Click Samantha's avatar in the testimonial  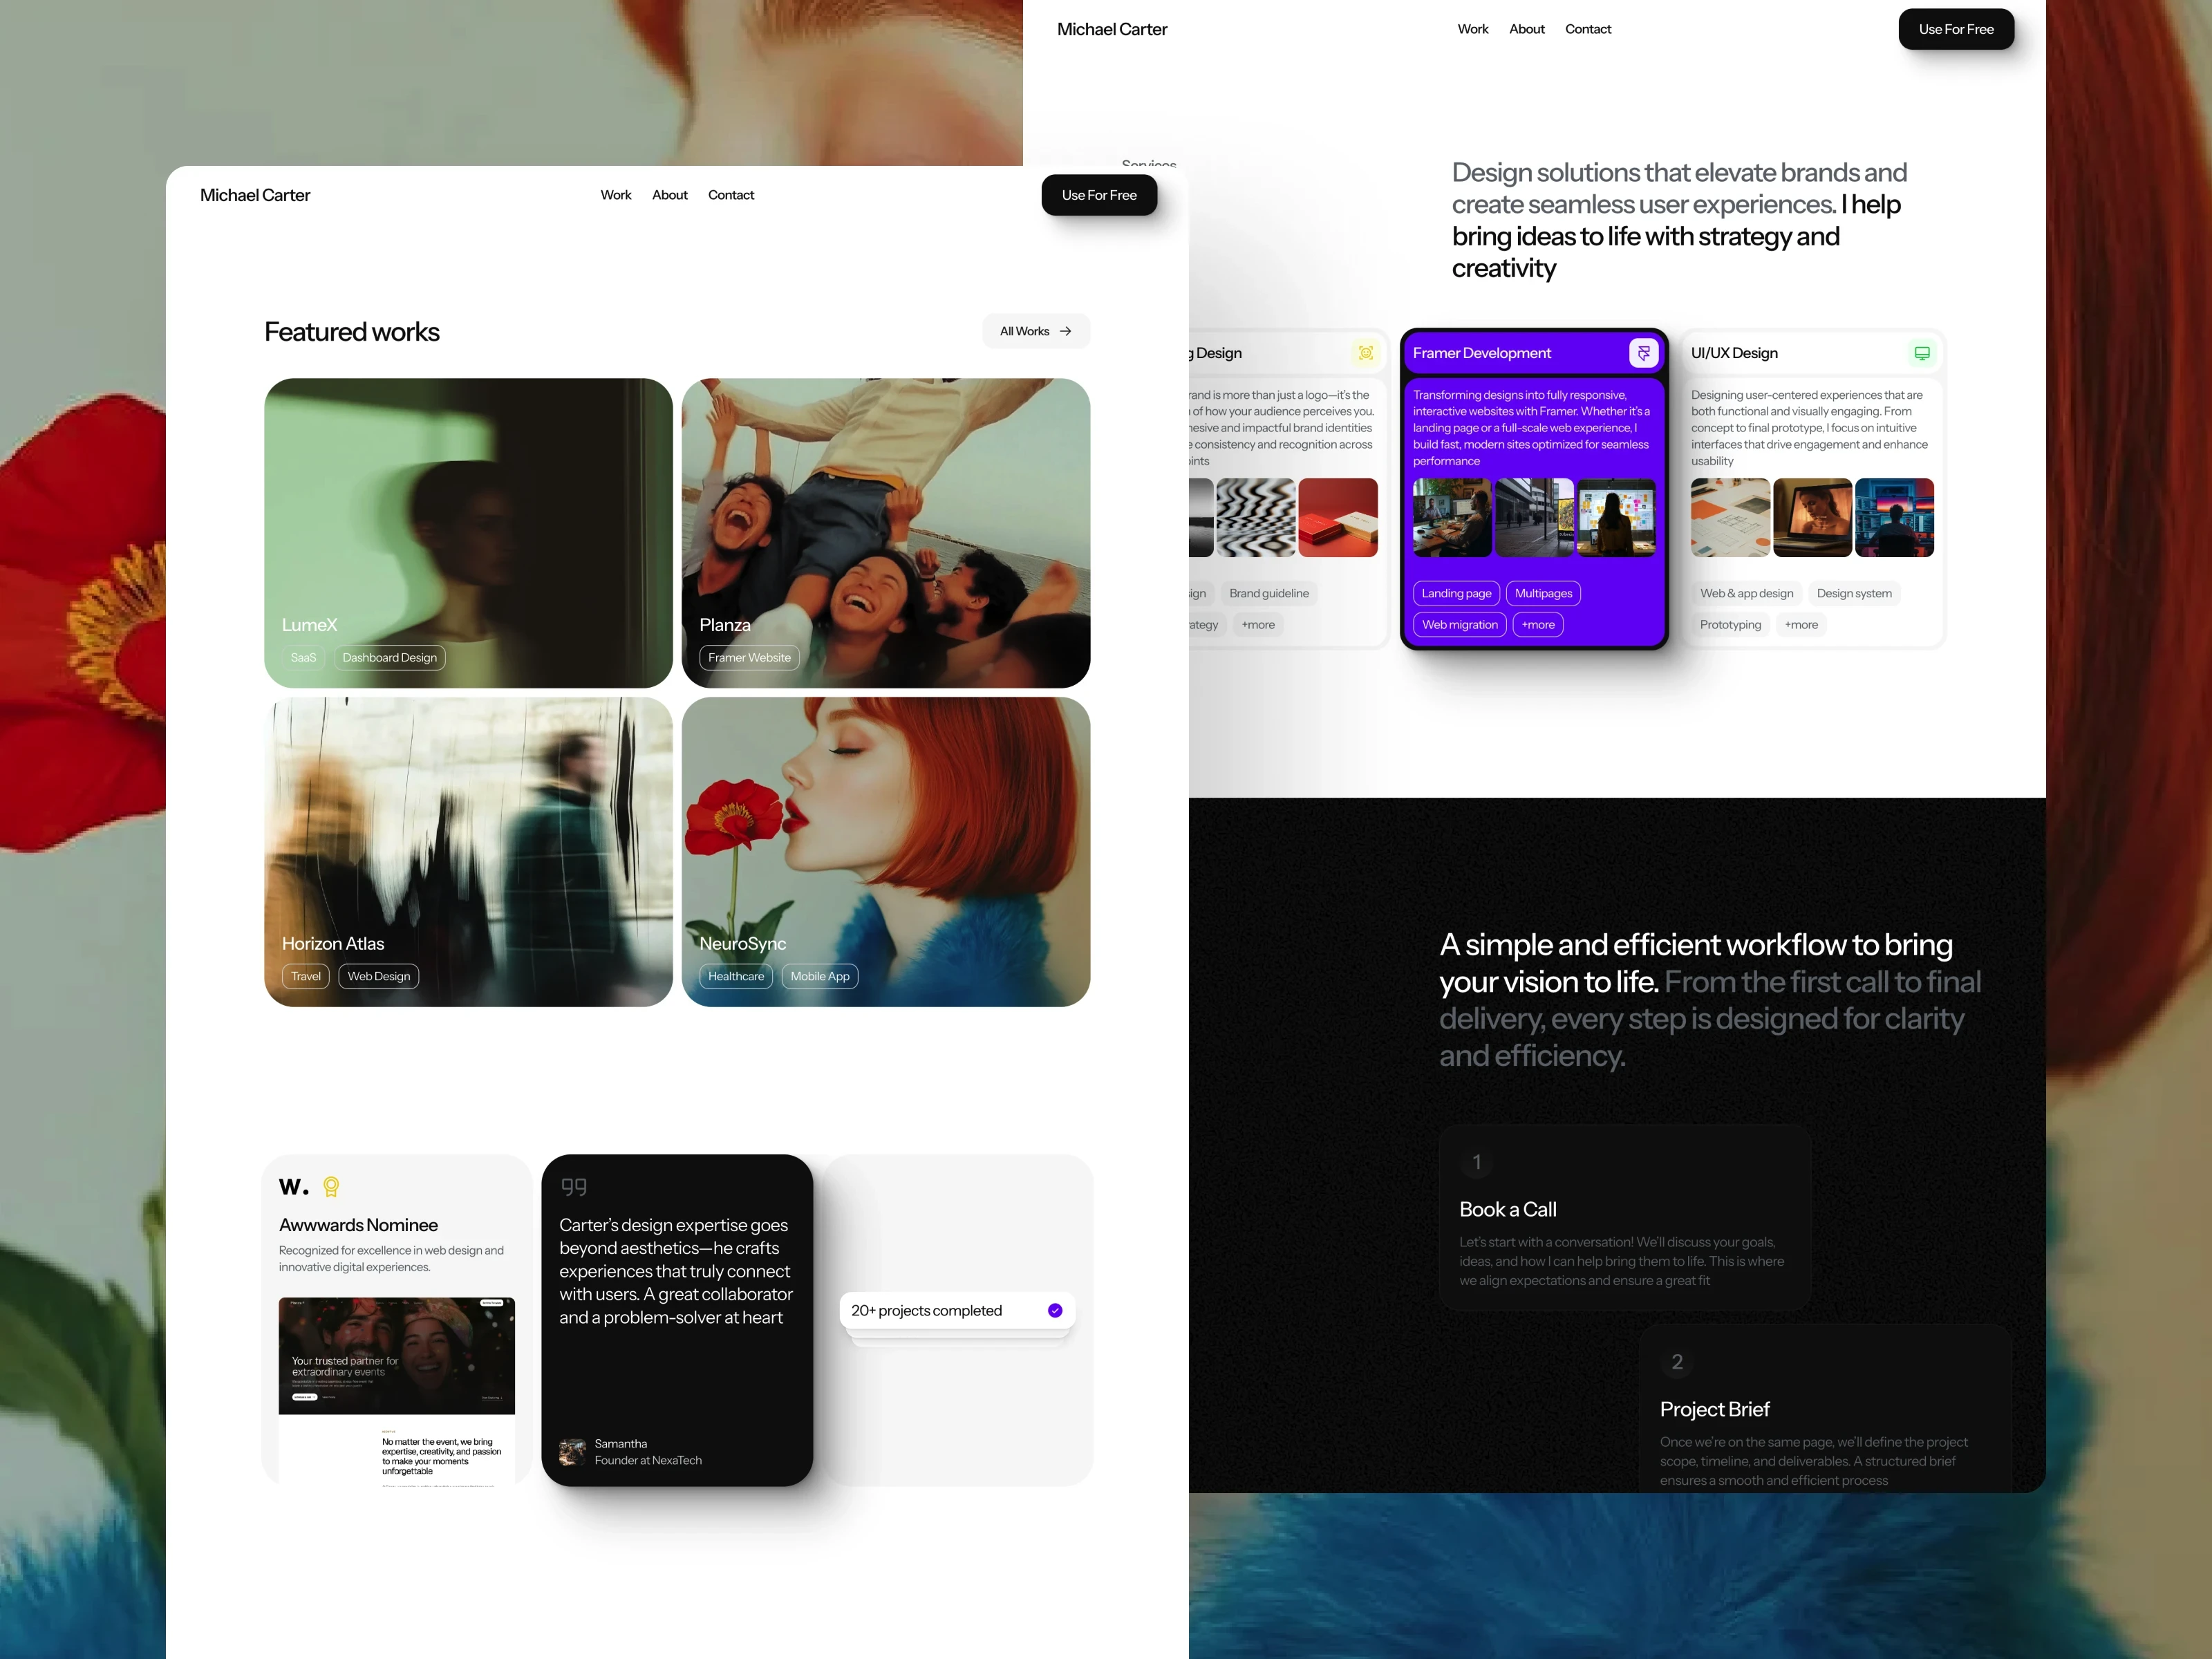coord(572,1452)
